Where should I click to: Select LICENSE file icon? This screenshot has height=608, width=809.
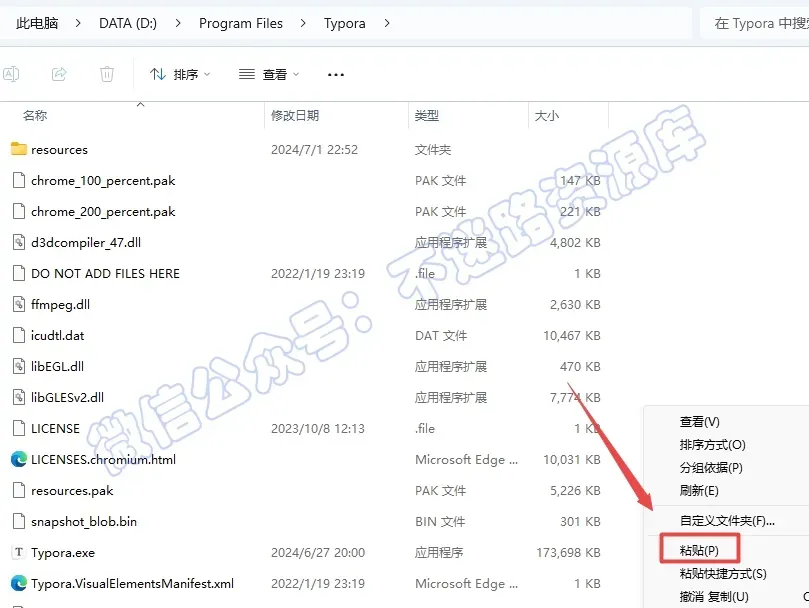[x=19, y=428]
